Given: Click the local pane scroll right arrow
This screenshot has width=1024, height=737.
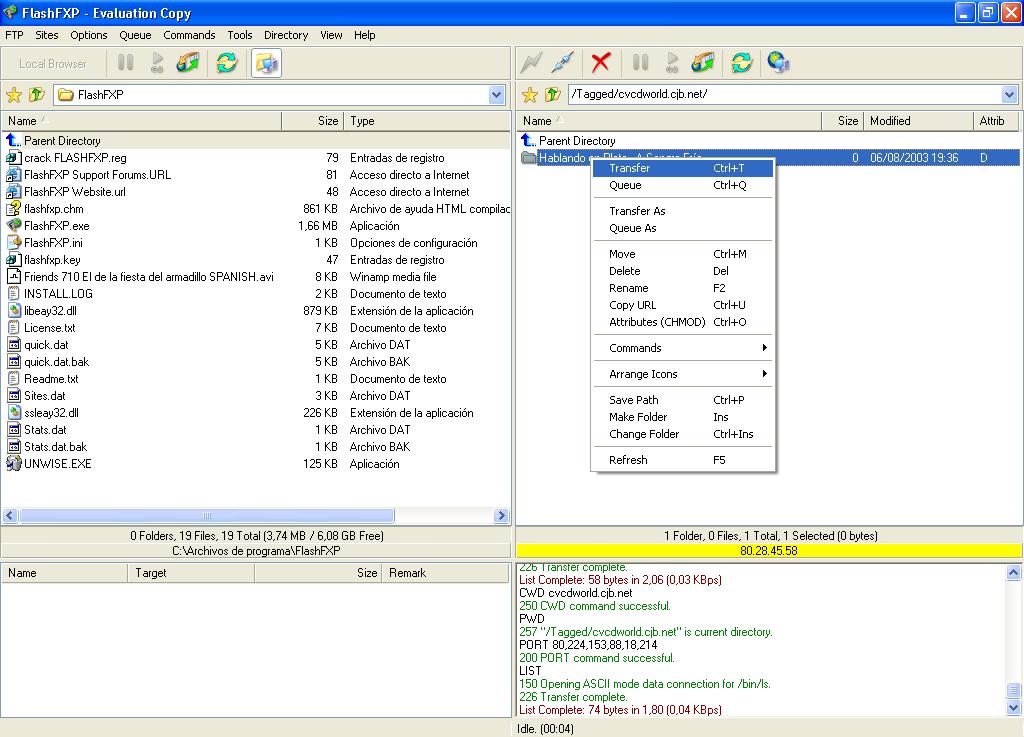Looking at the screenshot, I should (502, 516).
